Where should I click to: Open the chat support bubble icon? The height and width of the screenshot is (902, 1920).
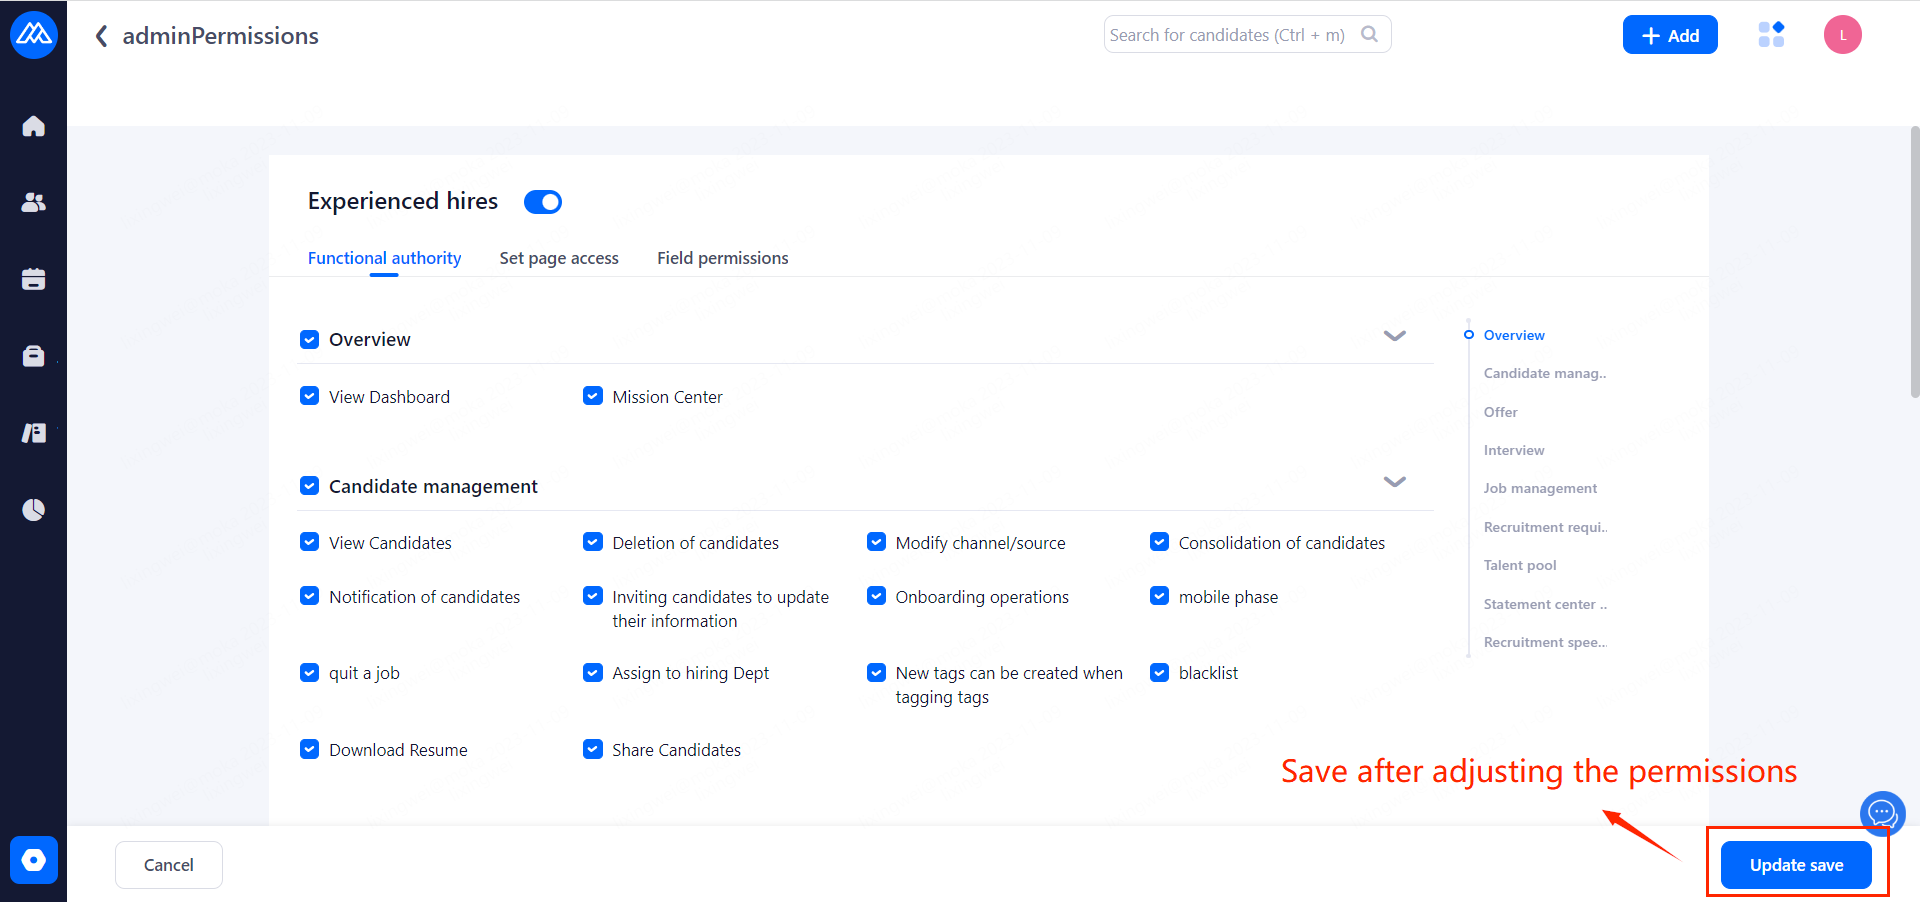coord(1882,812)
